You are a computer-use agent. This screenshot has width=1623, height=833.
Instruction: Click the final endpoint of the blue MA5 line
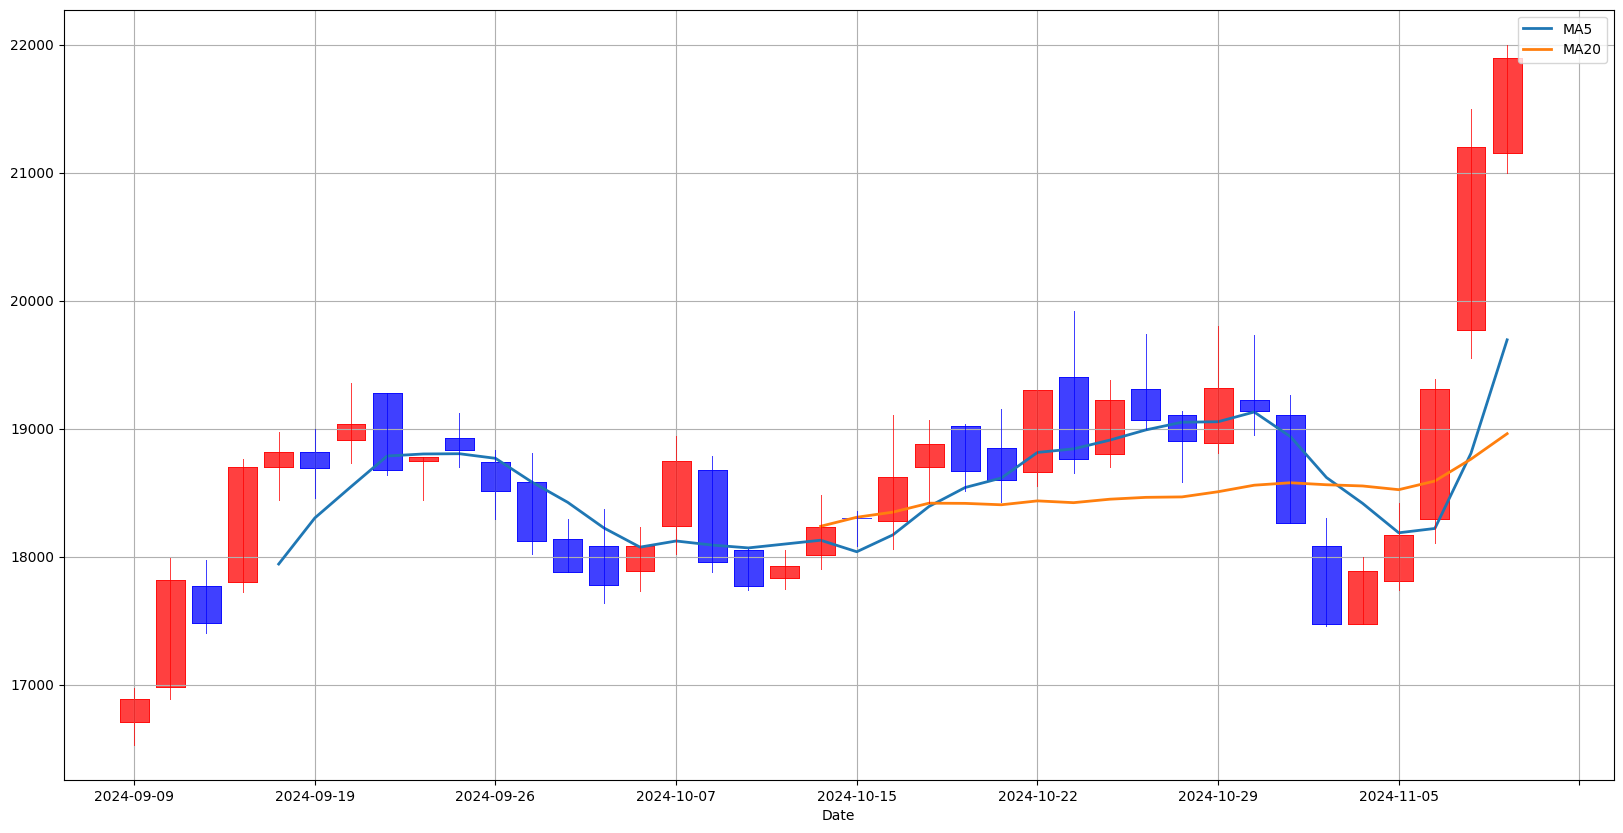1507,340
